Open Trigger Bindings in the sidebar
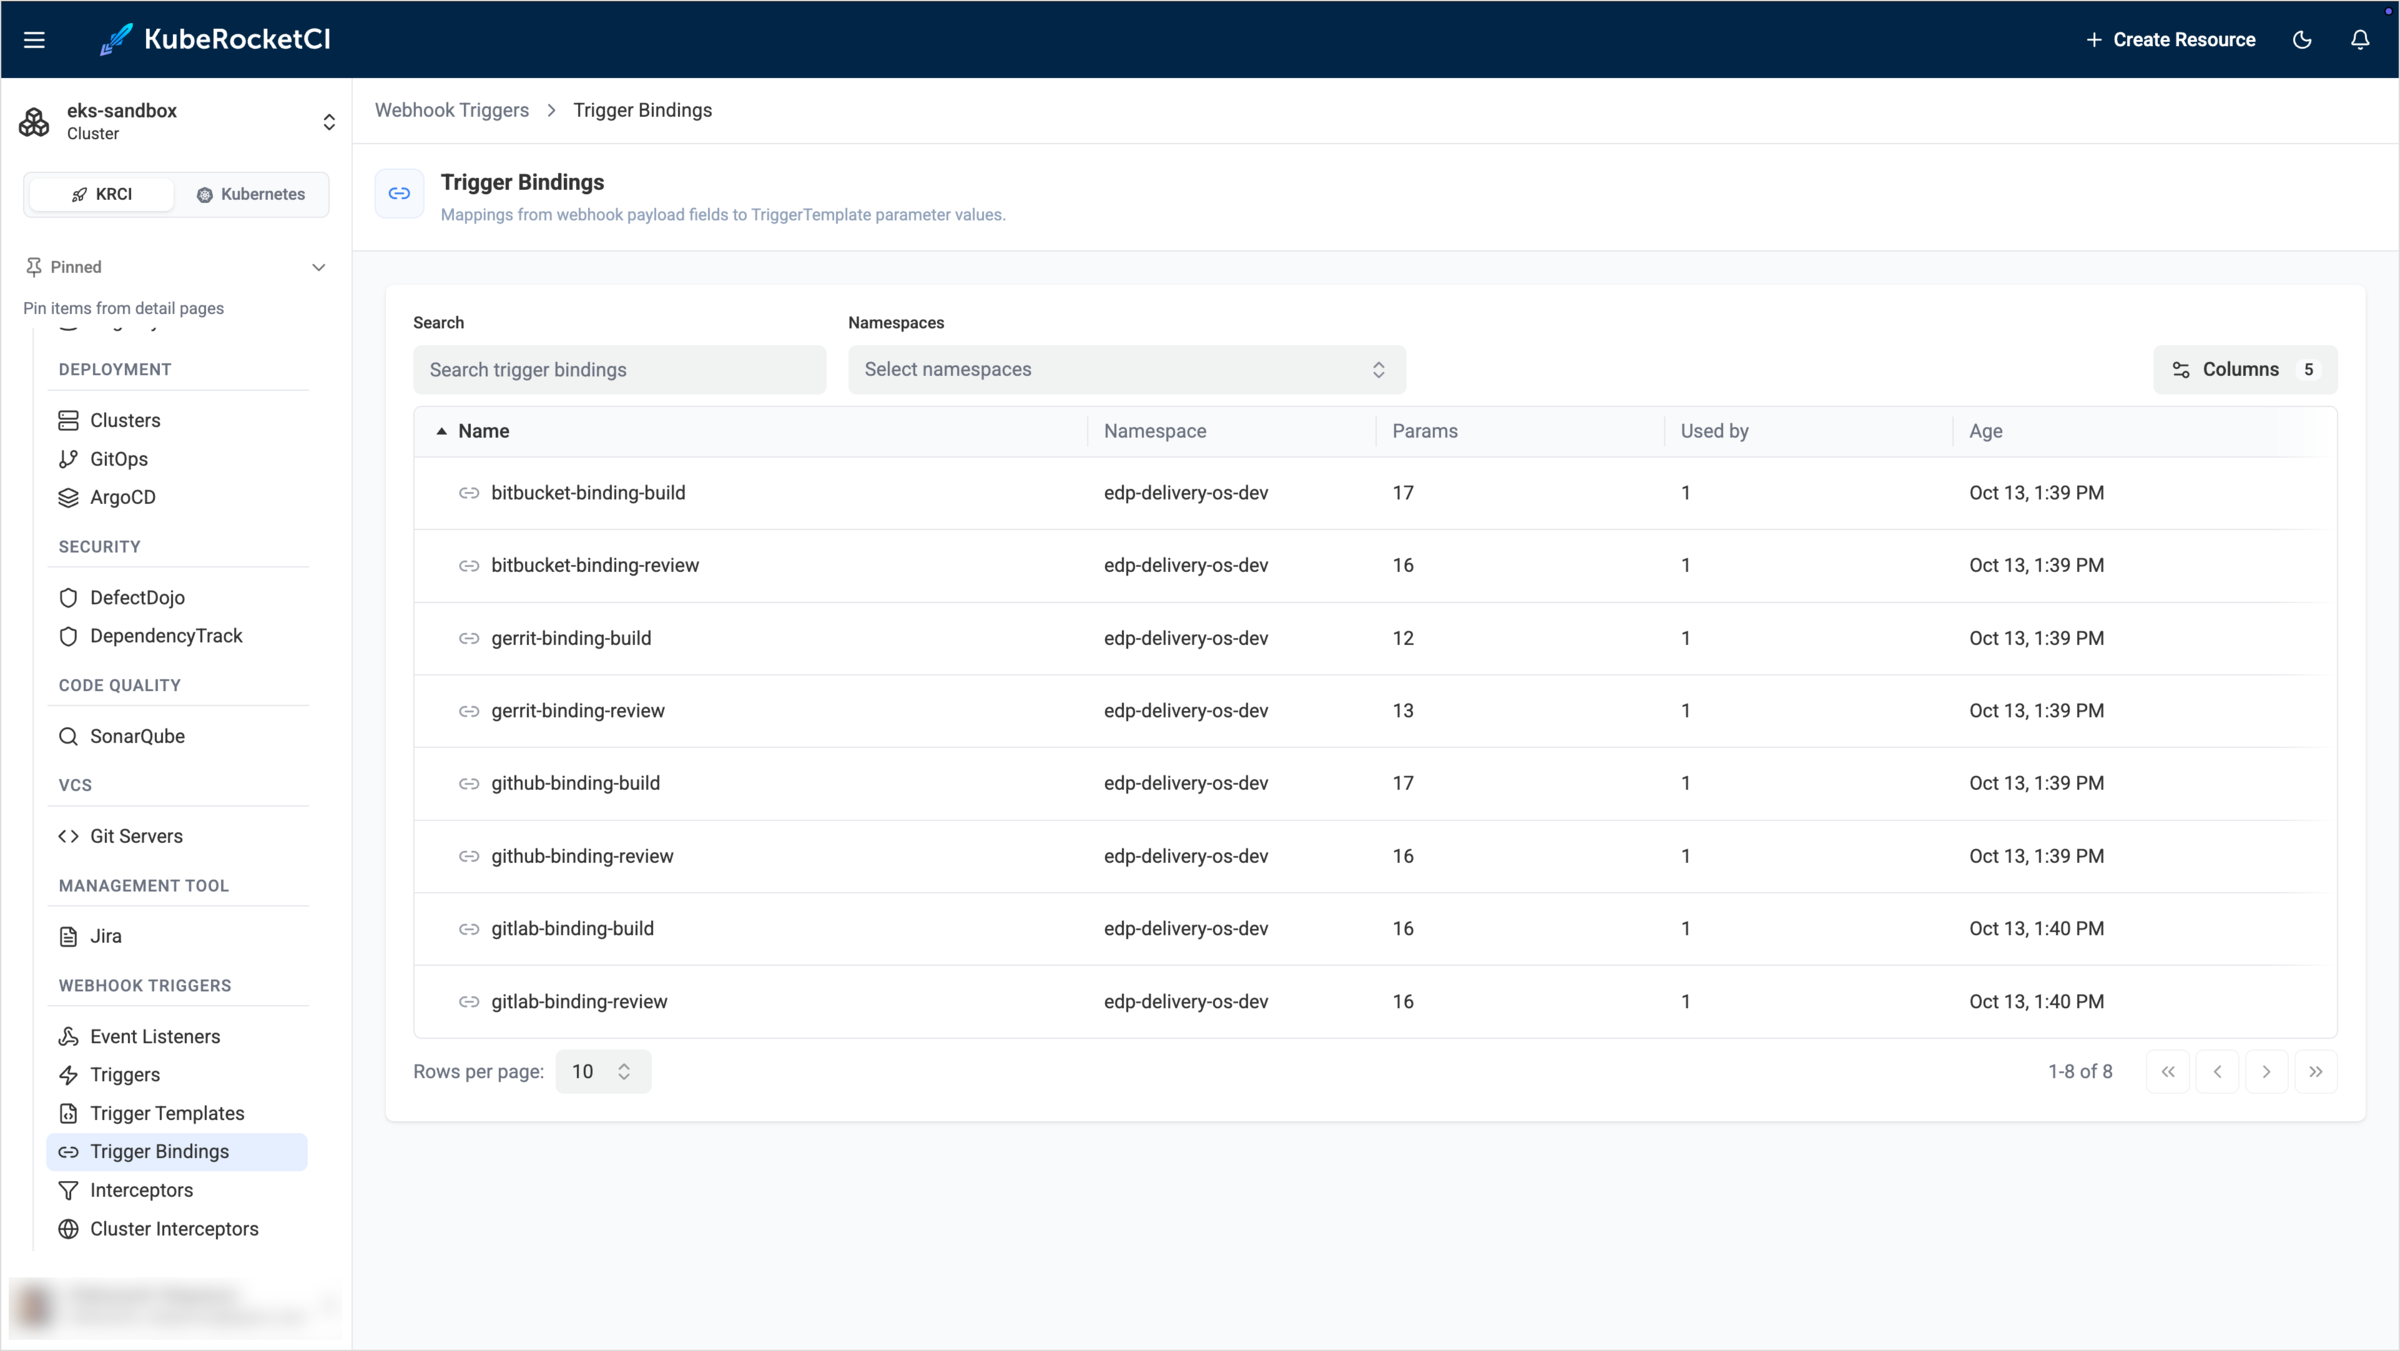This screenshot has width=2400, height=1351. tap(177, 1152)
